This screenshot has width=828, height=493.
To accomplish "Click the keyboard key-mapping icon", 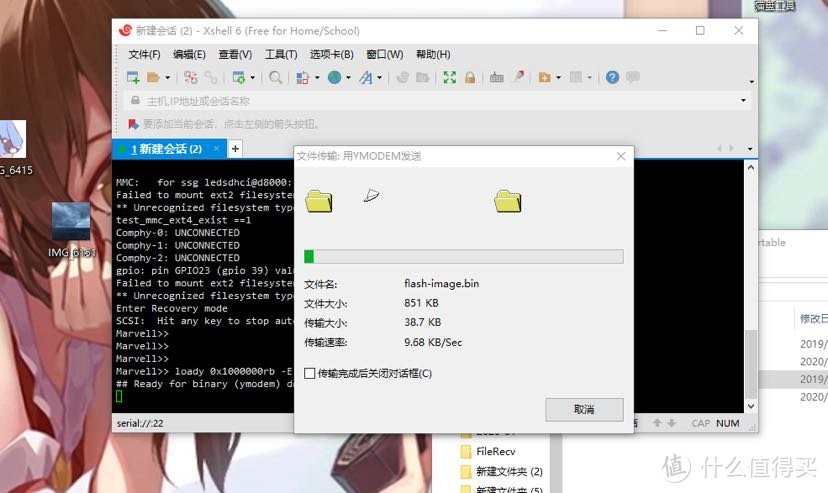I will 496,78.
